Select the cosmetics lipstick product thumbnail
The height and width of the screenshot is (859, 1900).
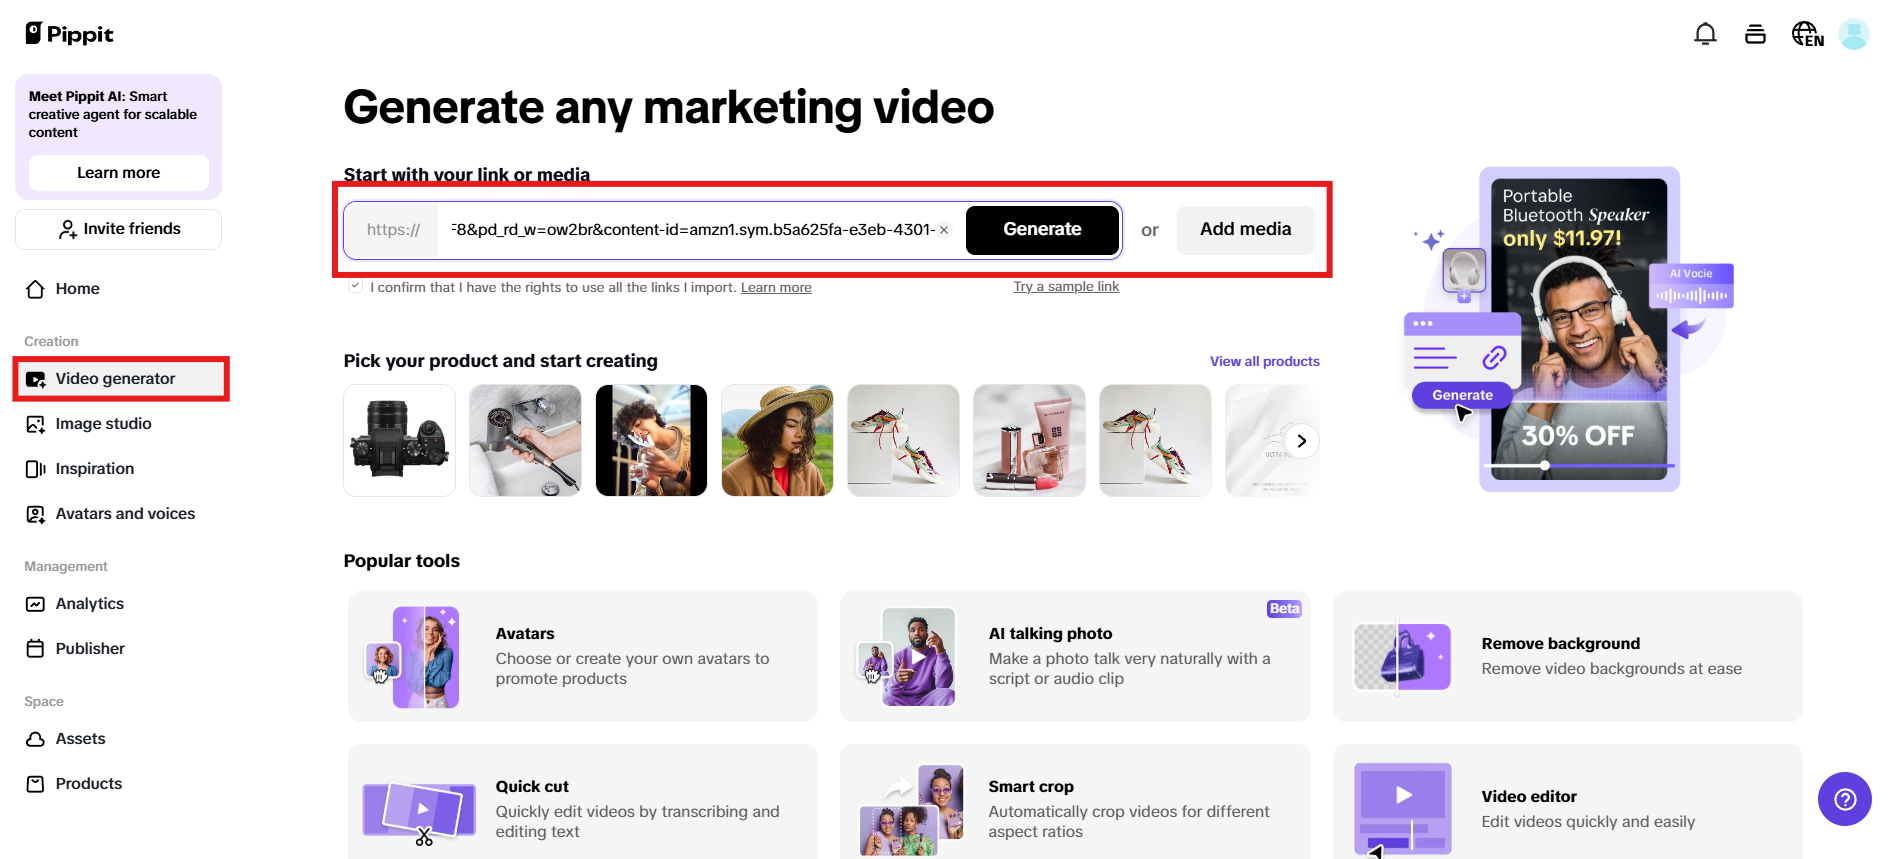coord(1029,441)
